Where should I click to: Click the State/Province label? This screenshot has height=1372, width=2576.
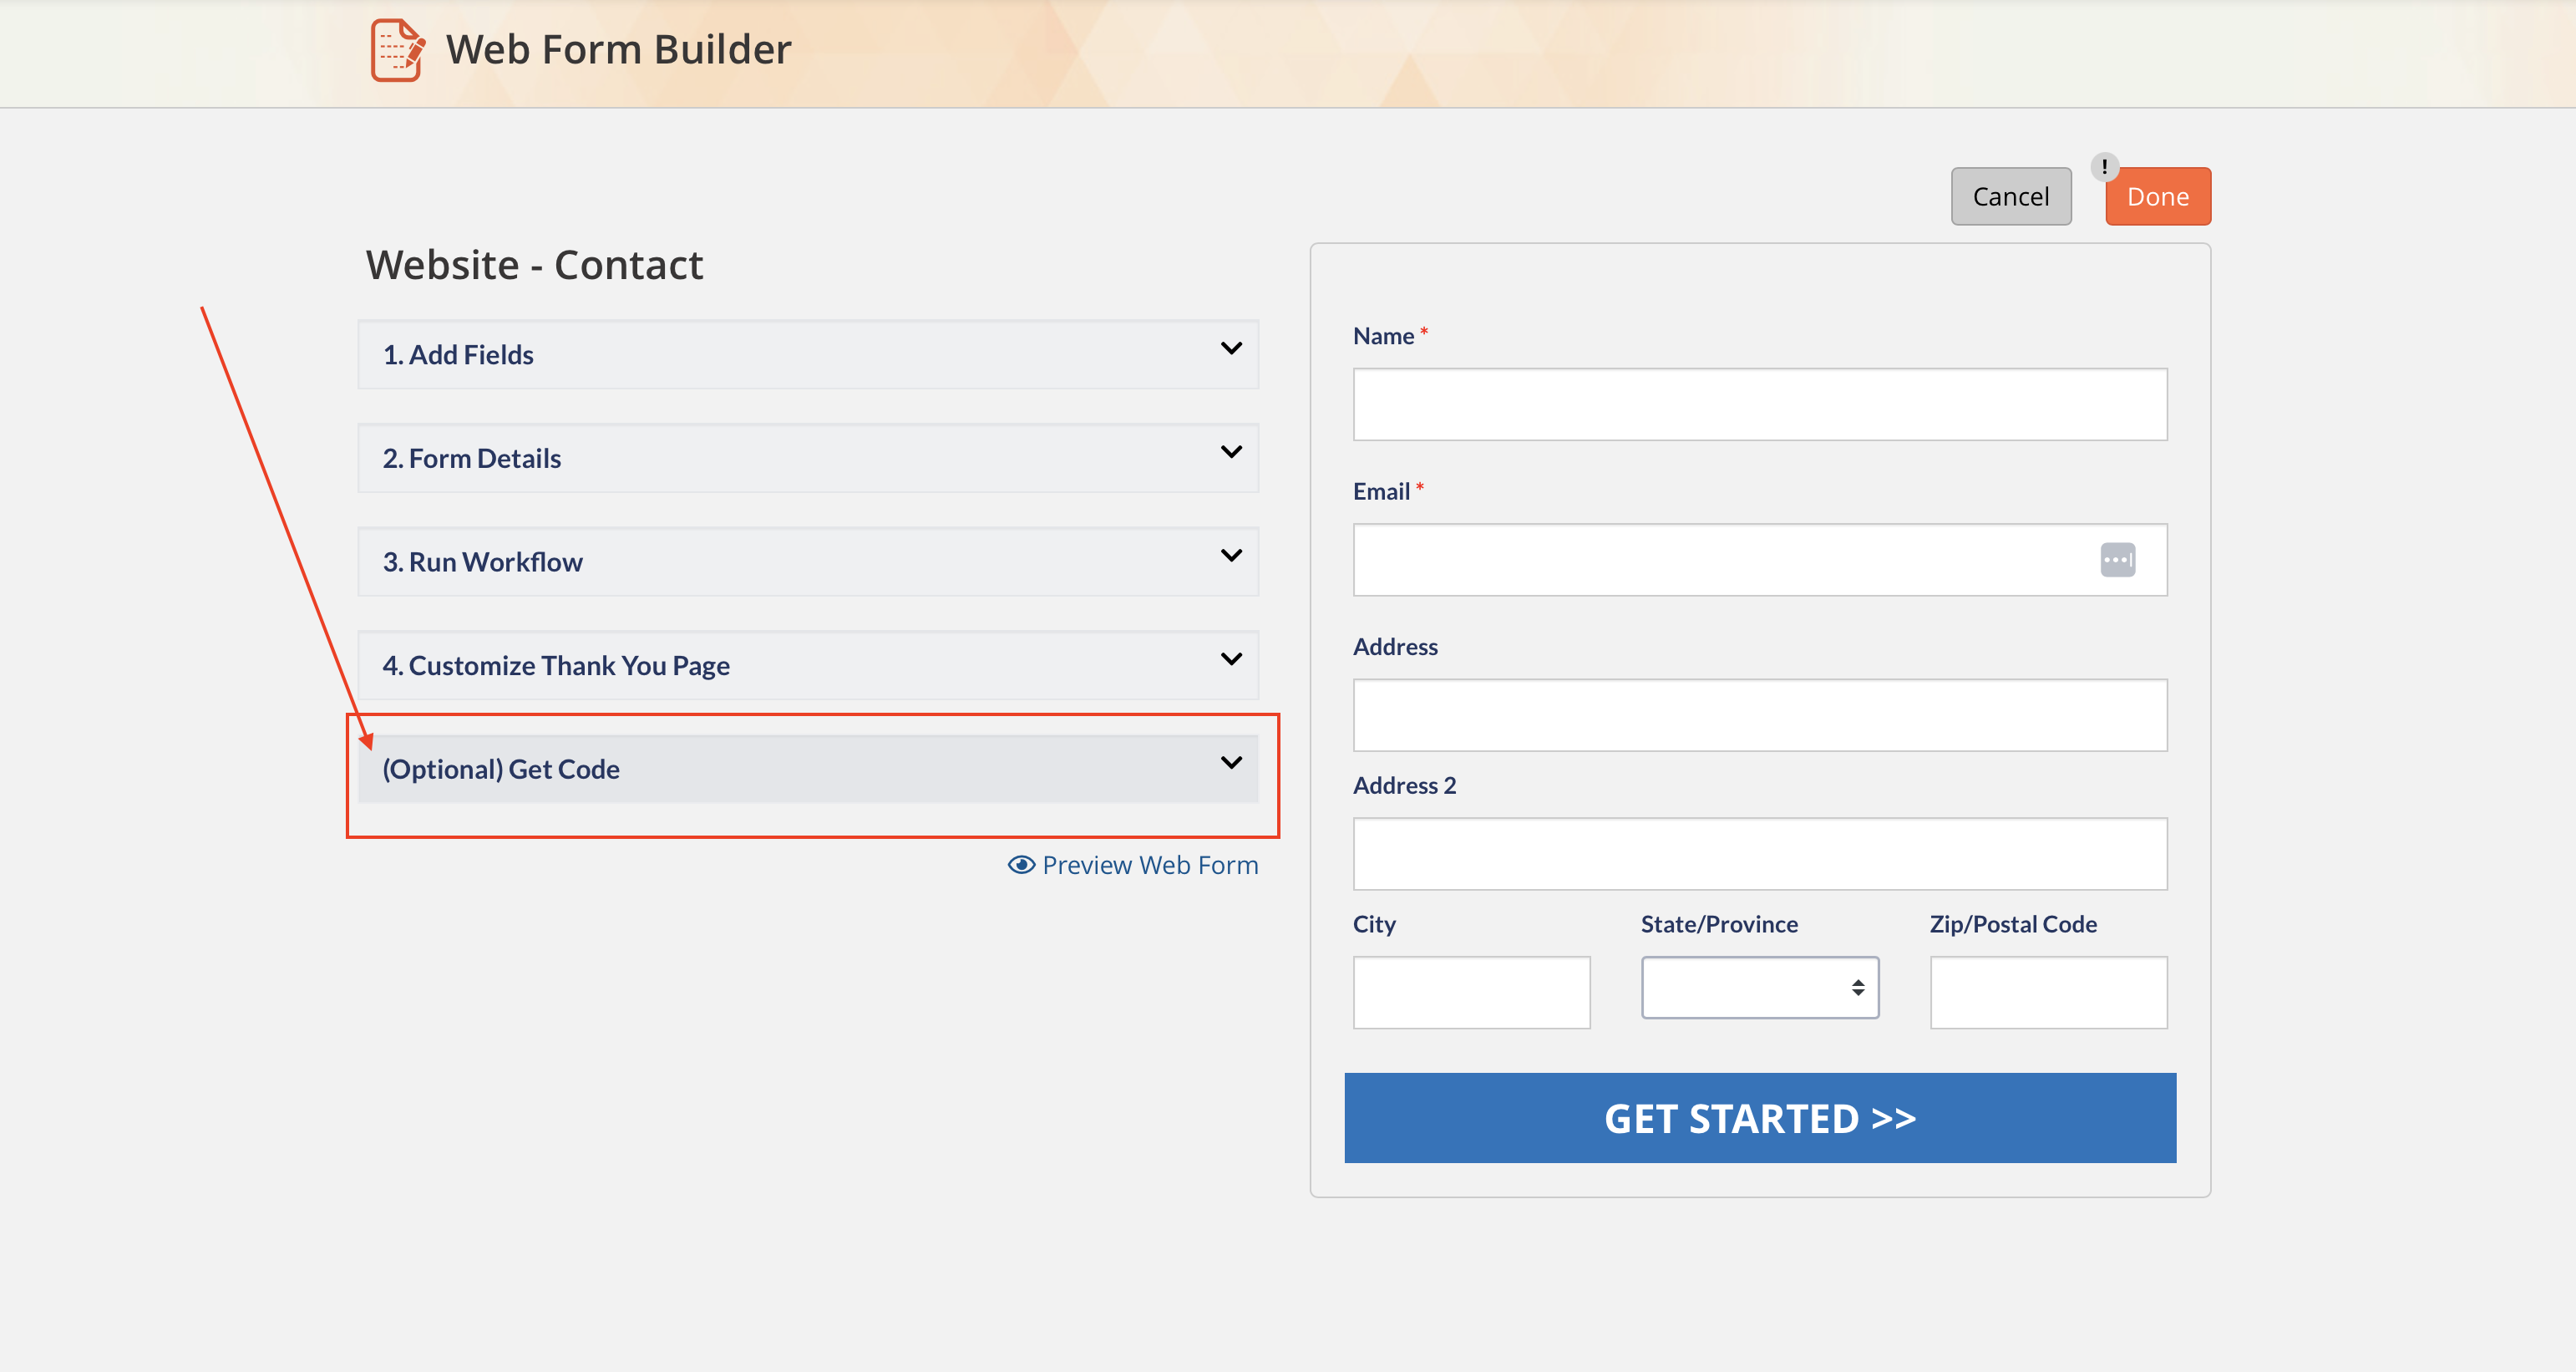[x=1719, y=925]
